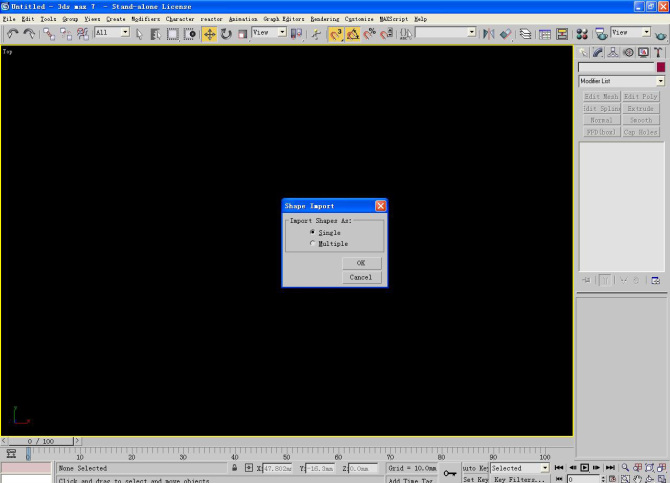Activate the Select and Scale tool
Image resolution: width=670 pixels, height=483 pixels.
[x=242, y=34]
